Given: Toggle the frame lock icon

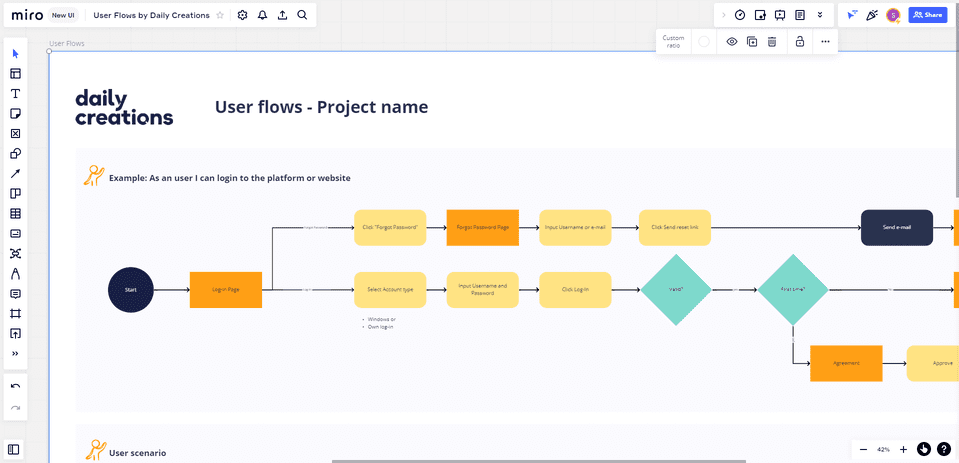Looking at the screenshot, I should point(799,42).
